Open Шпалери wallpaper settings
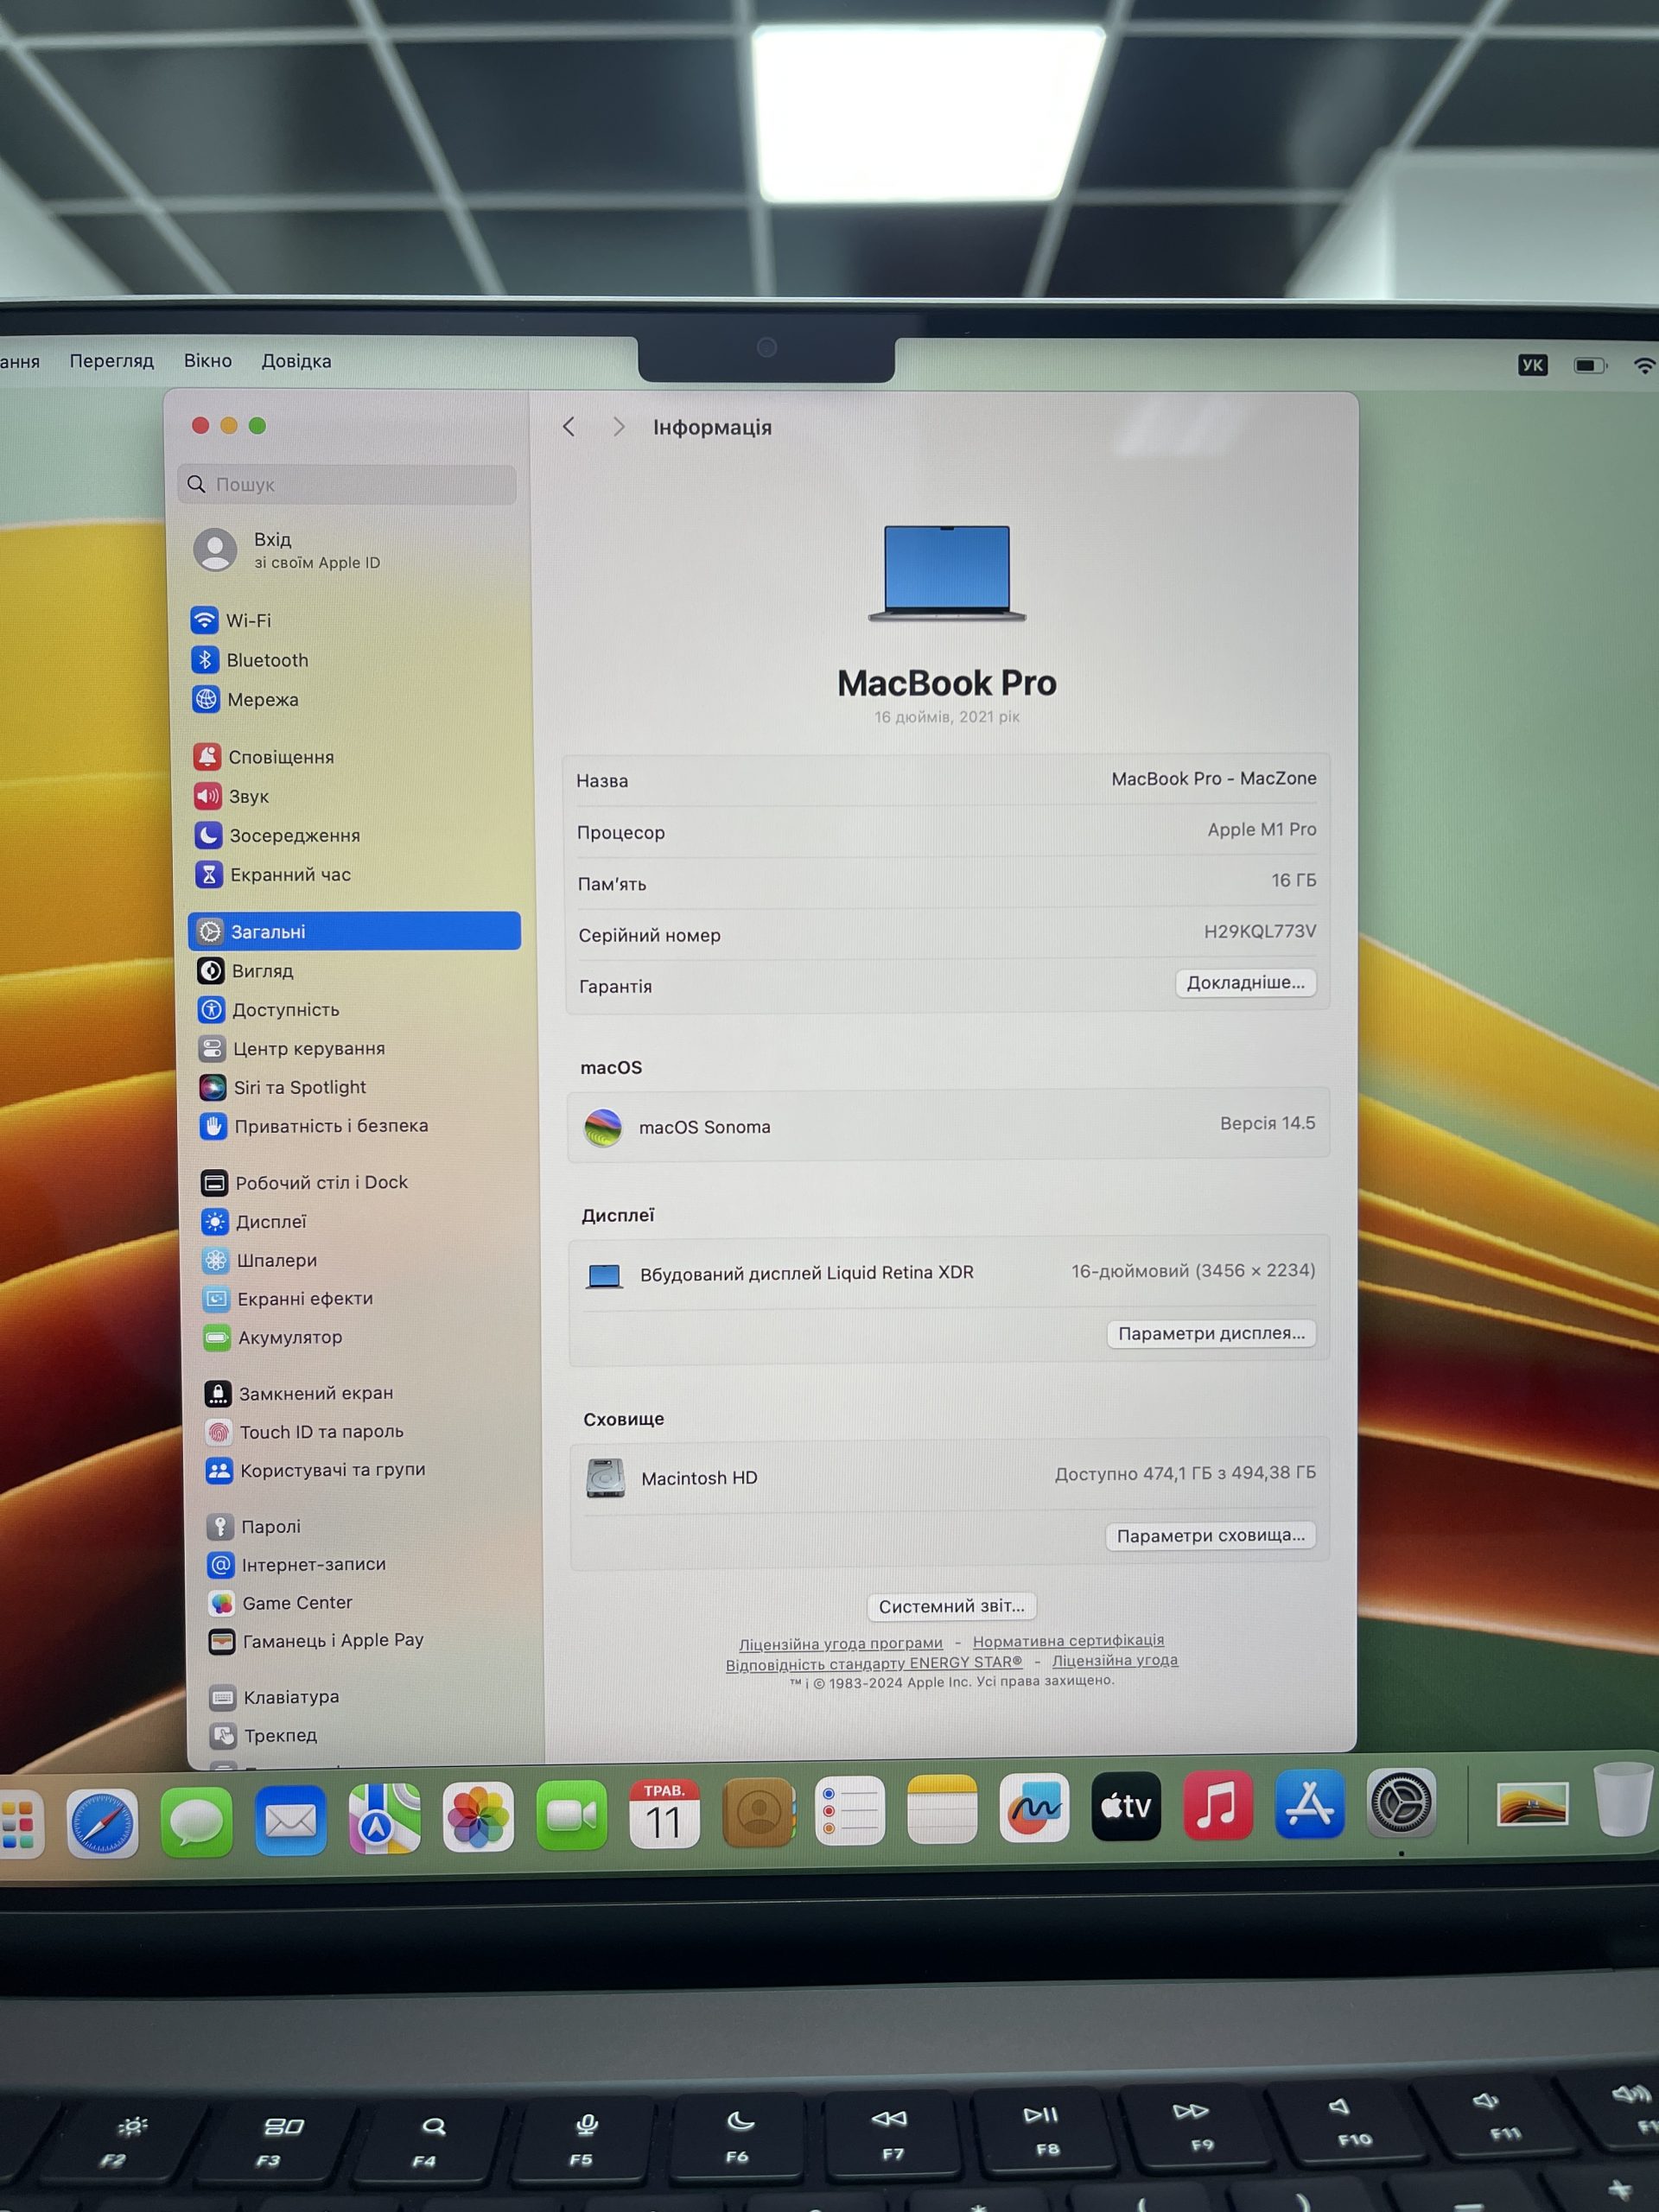Image resolution: width=1659 pixels, height=2212 pixels. (260, 1260)
